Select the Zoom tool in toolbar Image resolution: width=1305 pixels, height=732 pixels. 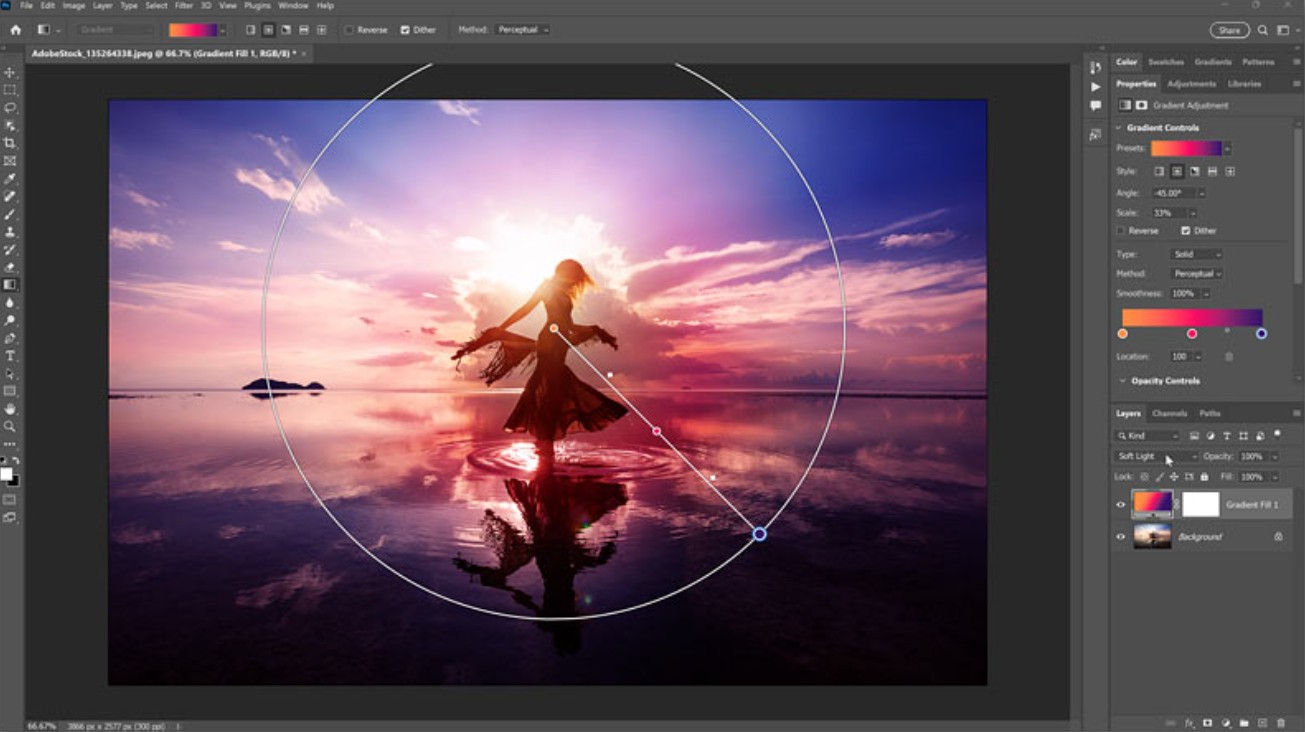10,427
